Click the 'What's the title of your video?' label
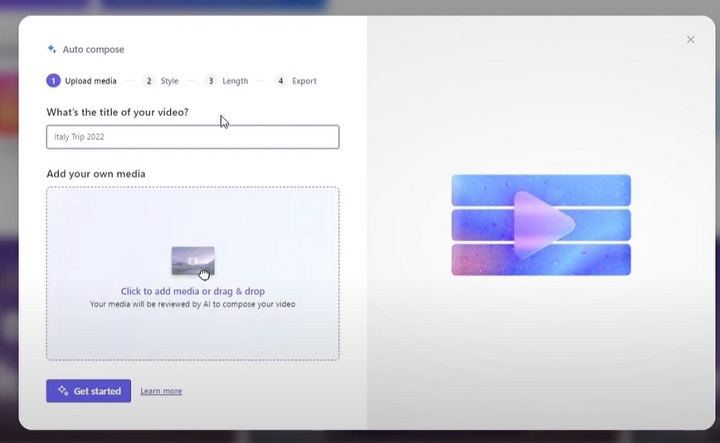The image size is (720, 443). tap(117, 111)
